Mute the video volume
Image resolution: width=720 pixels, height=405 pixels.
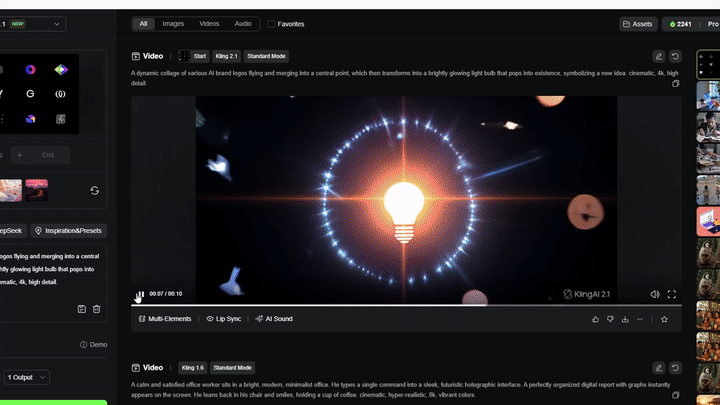655,295
